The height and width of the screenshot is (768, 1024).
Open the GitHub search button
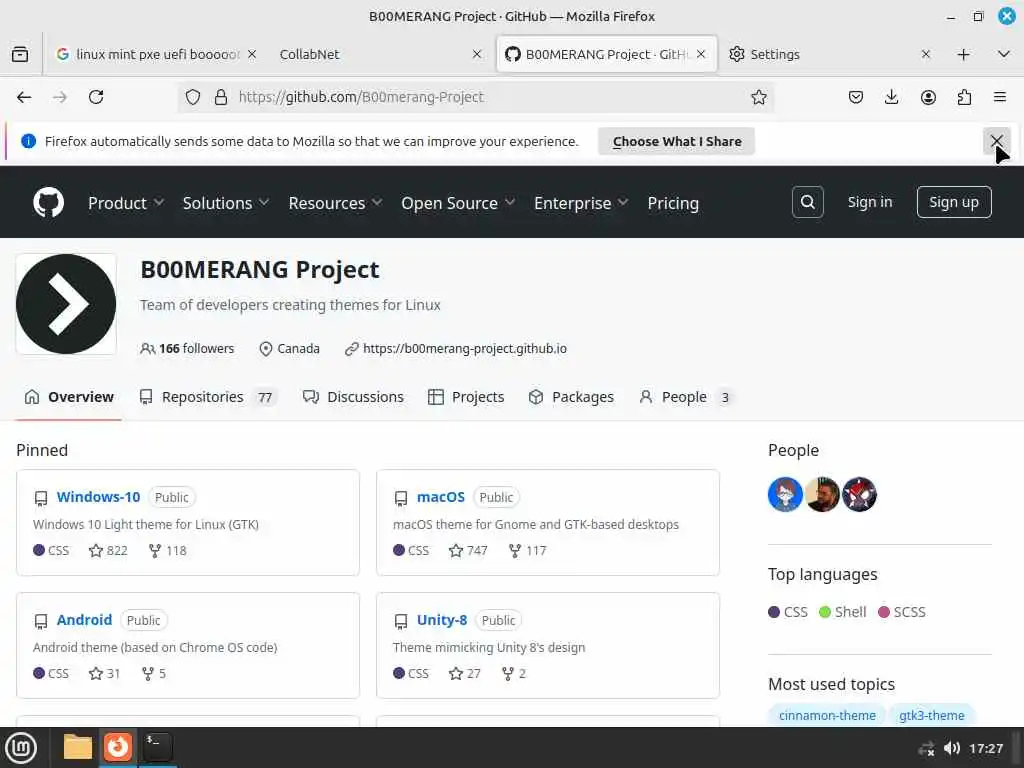[808, 202]
